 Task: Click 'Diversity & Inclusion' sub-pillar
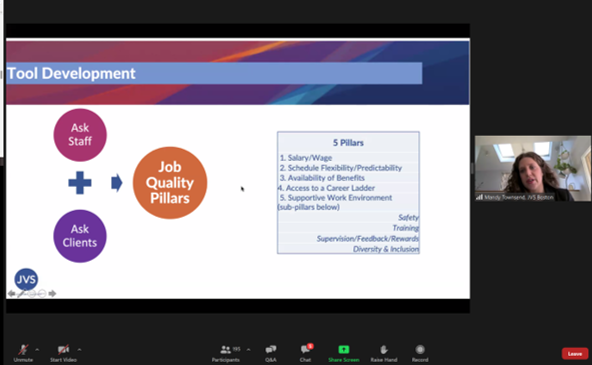click(385, 249)
